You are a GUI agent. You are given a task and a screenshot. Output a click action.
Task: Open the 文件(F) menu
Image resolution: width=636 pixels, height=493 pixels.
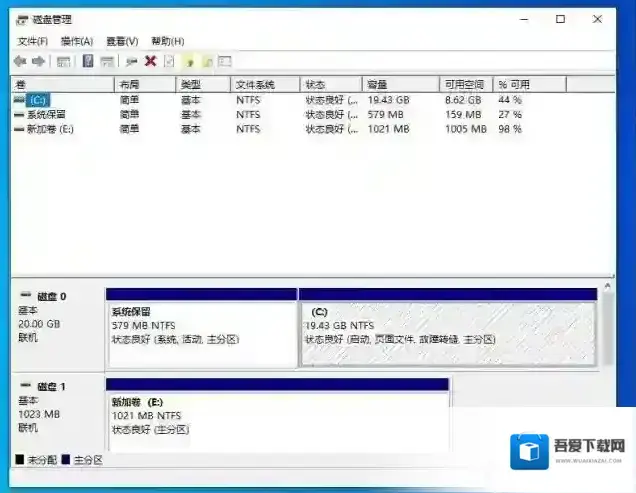32,41
